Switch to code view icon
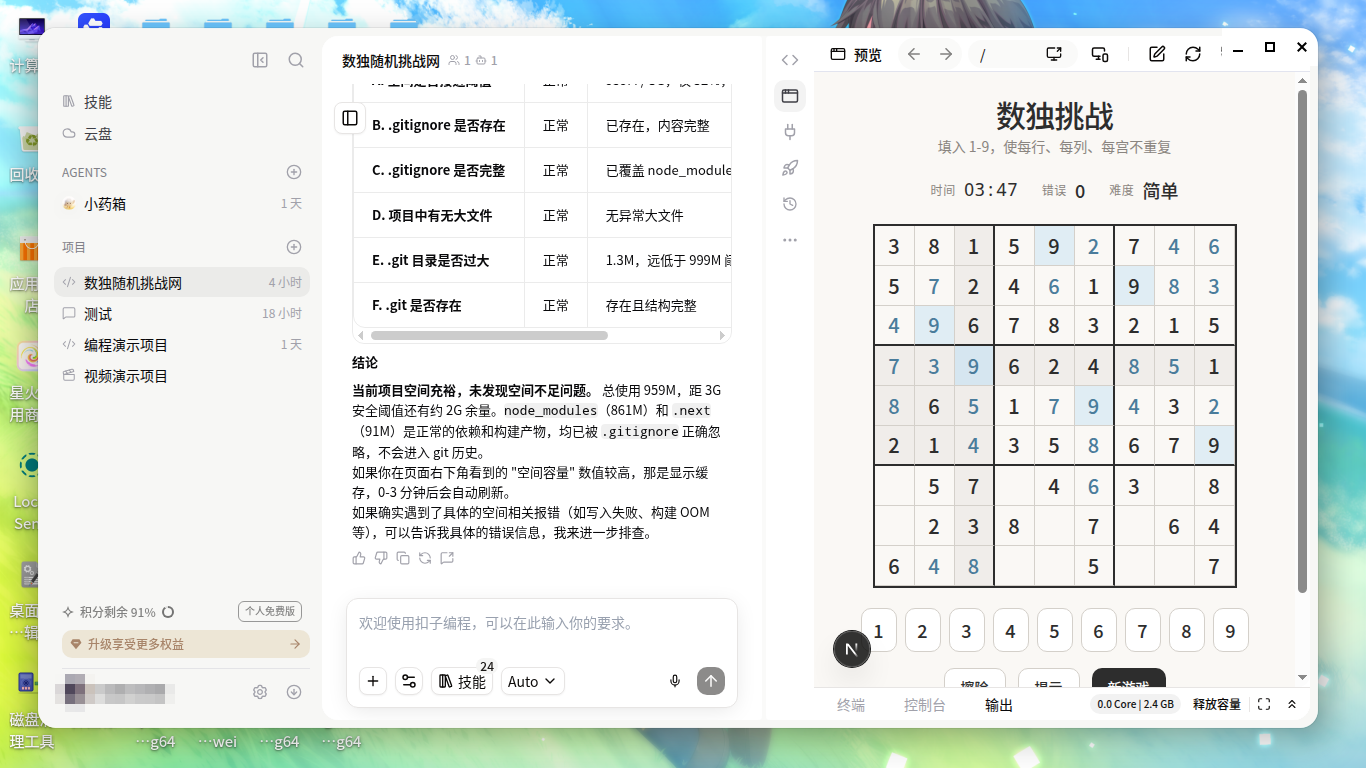The image size is (1366, 768). pyautogui.click(x=790, y=60)
